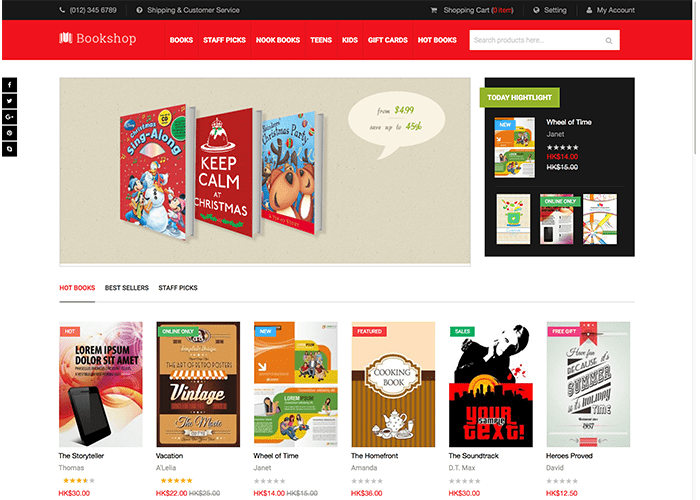Open the Setting dropdown

(550, 10)
